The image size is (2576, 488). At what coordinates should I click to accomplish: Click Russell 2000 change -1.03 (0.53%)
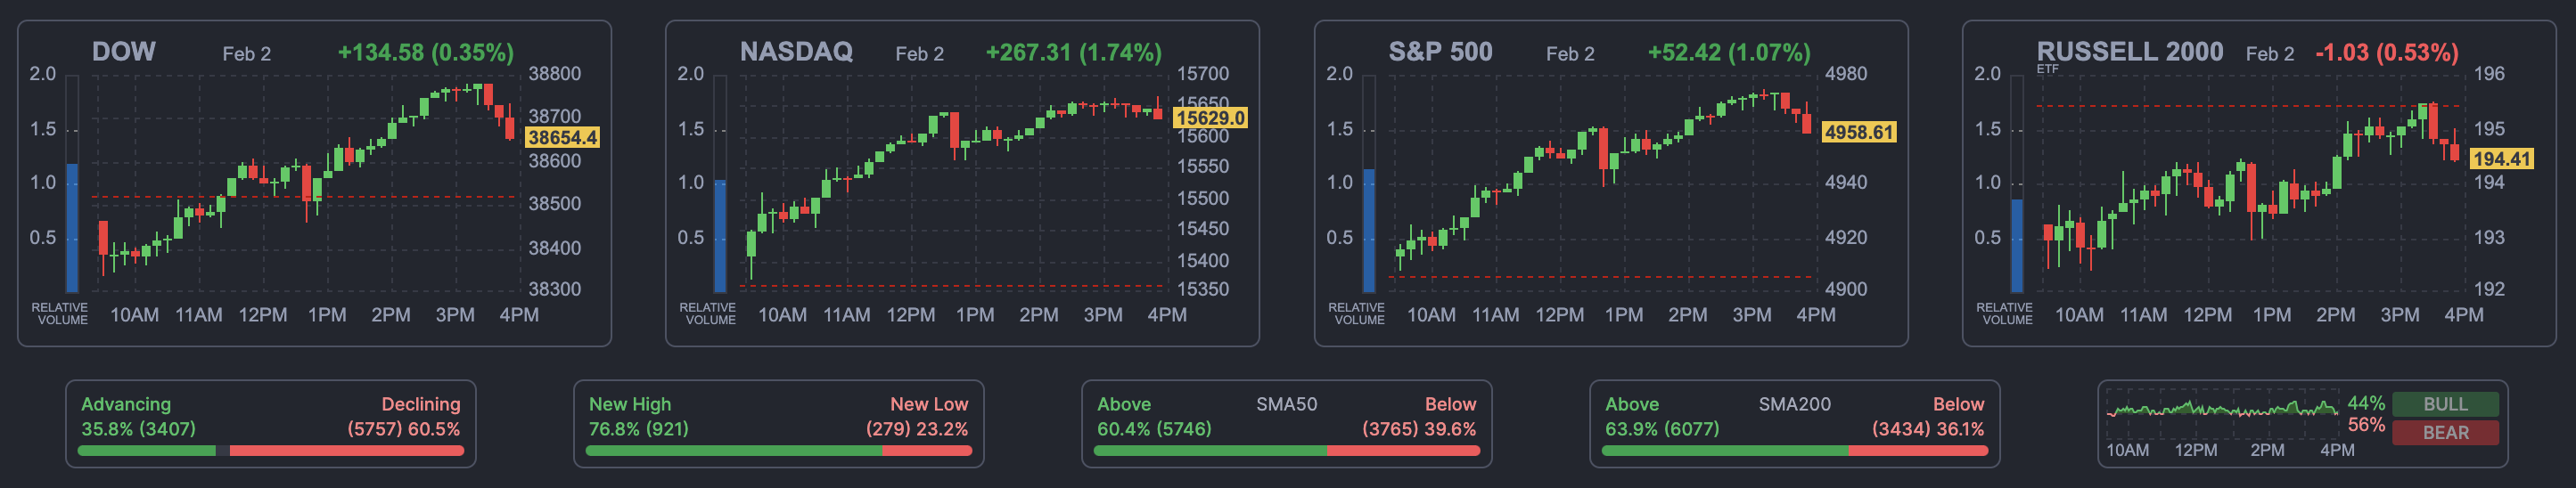(x=2387, y=52)
